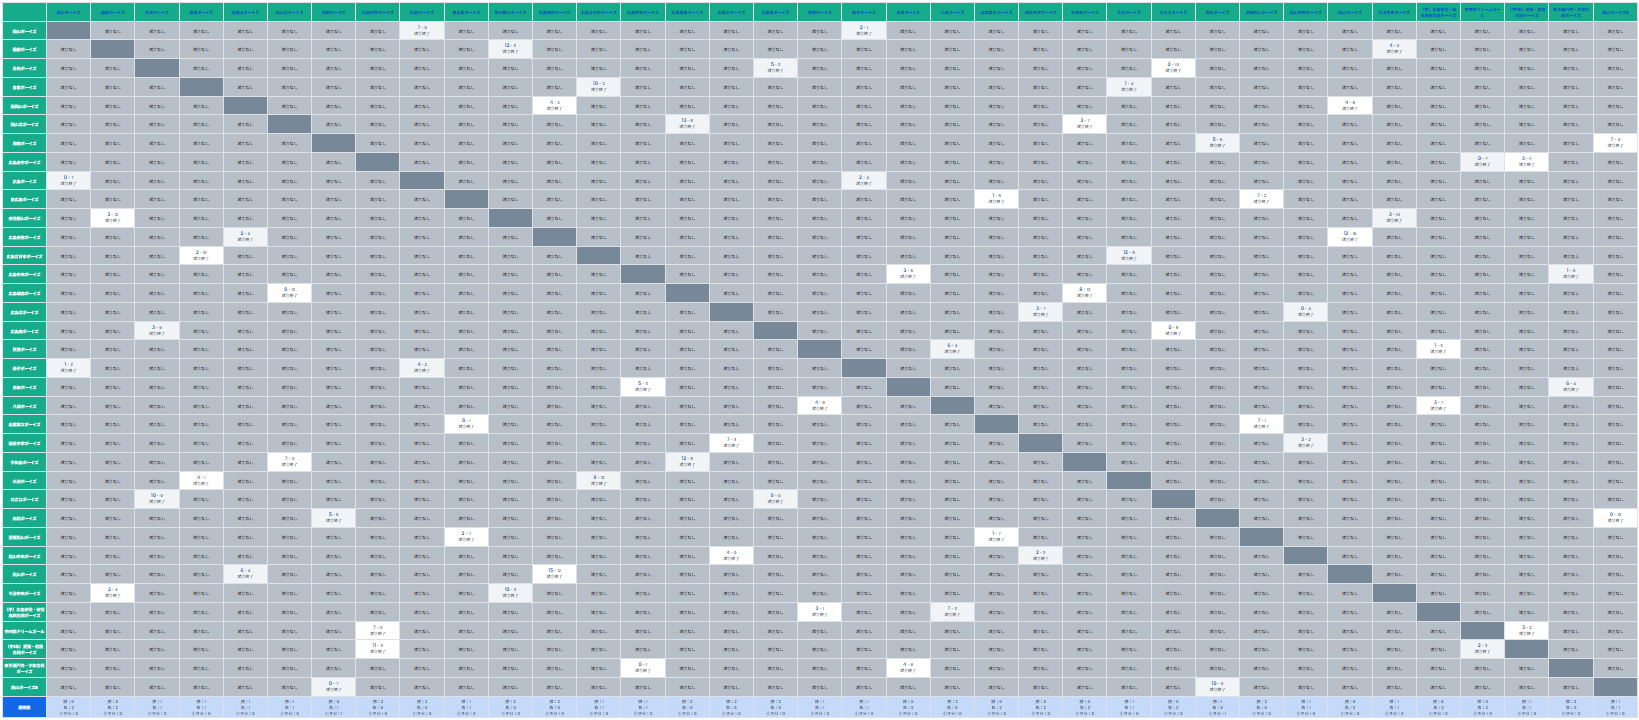The width and height of the screenshot is (1639, 720).
Task: Select the 岡山ボーイズB row header
Action: pos(24,687)
